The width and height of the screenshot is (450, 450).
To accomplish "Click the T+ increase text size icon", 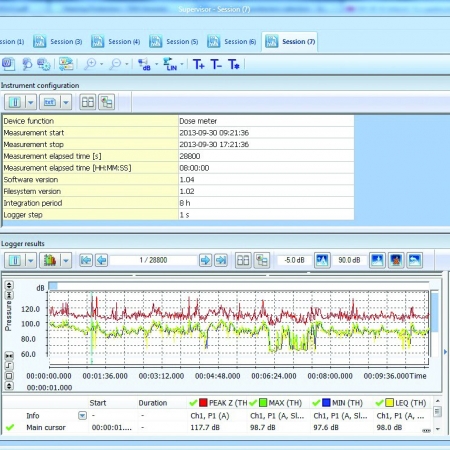I will (199, 64).
